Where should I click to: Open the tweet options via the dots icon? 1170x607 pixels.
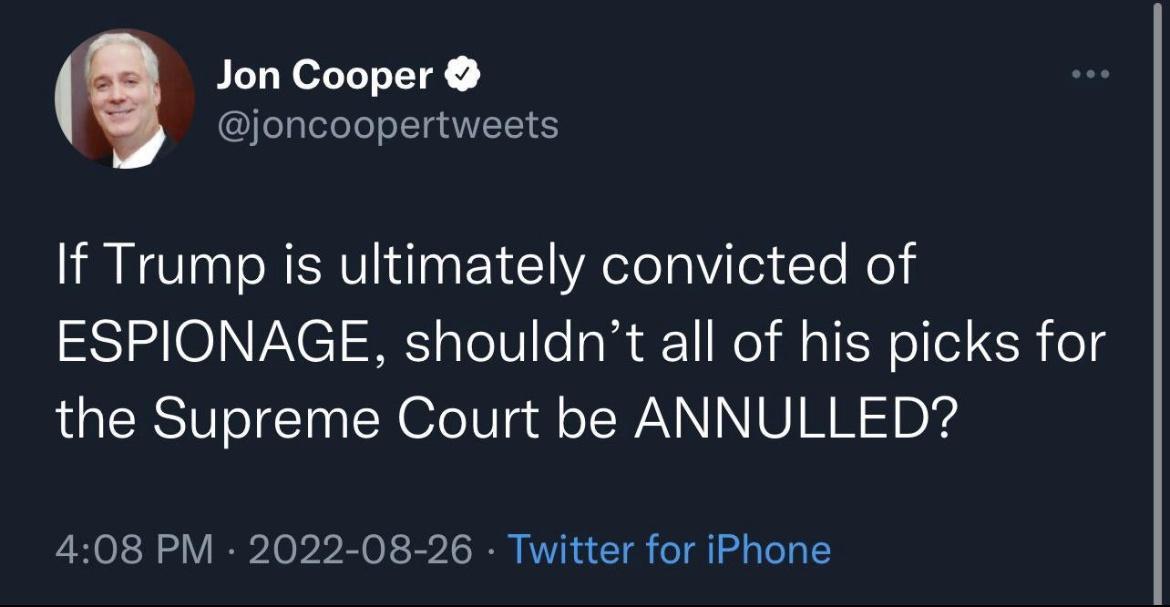[1092, 72]
